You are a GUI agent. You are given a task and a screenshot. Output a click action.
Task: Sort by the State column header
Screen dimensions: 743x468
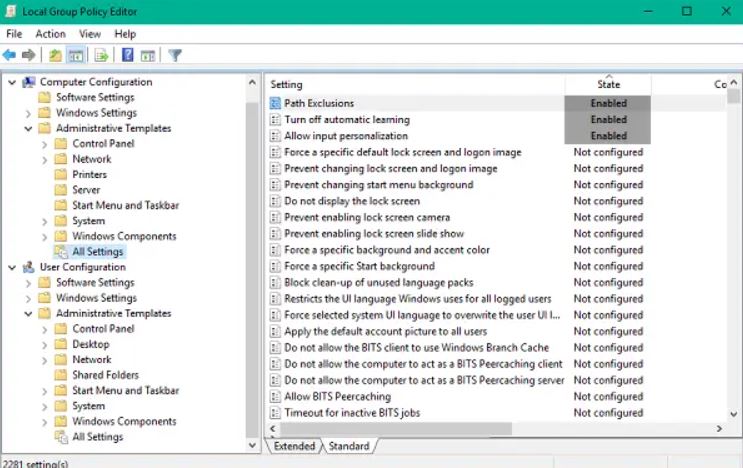608,85
